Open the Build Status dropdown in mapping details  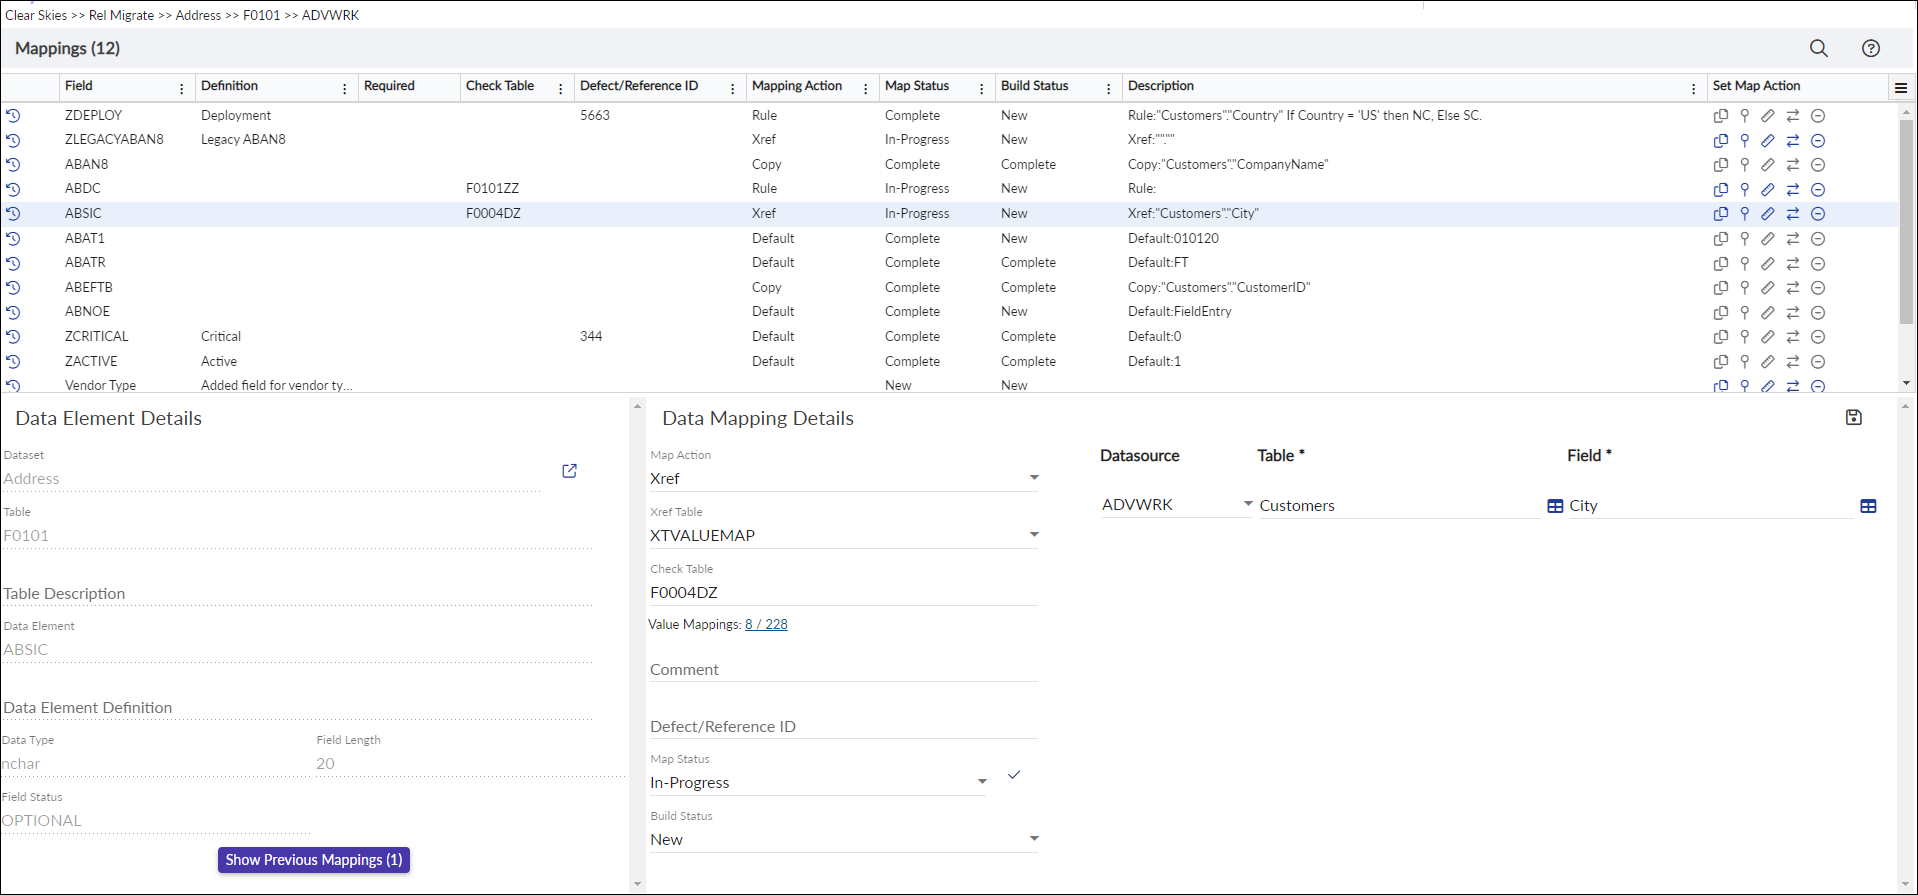[x=1034, y=839]
